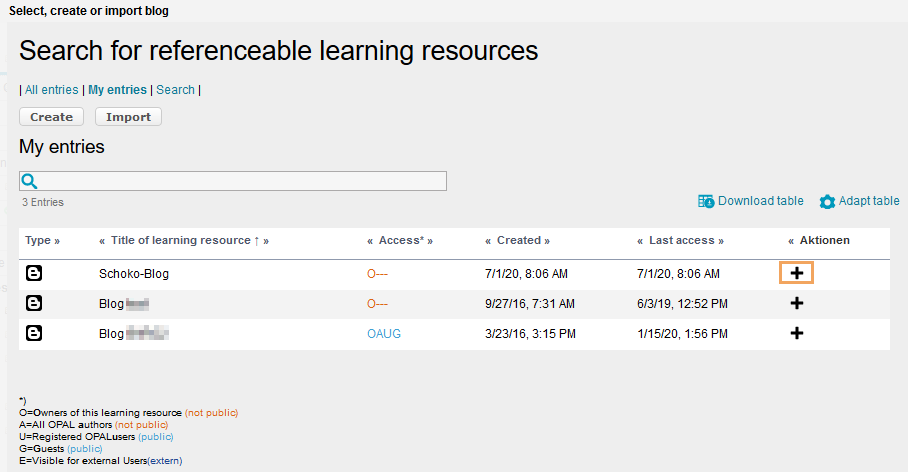The height and width of the screenshot is (472, 908).
Task: Click the blog type icon beside Schoko-Blog
Action: [34, 273]
